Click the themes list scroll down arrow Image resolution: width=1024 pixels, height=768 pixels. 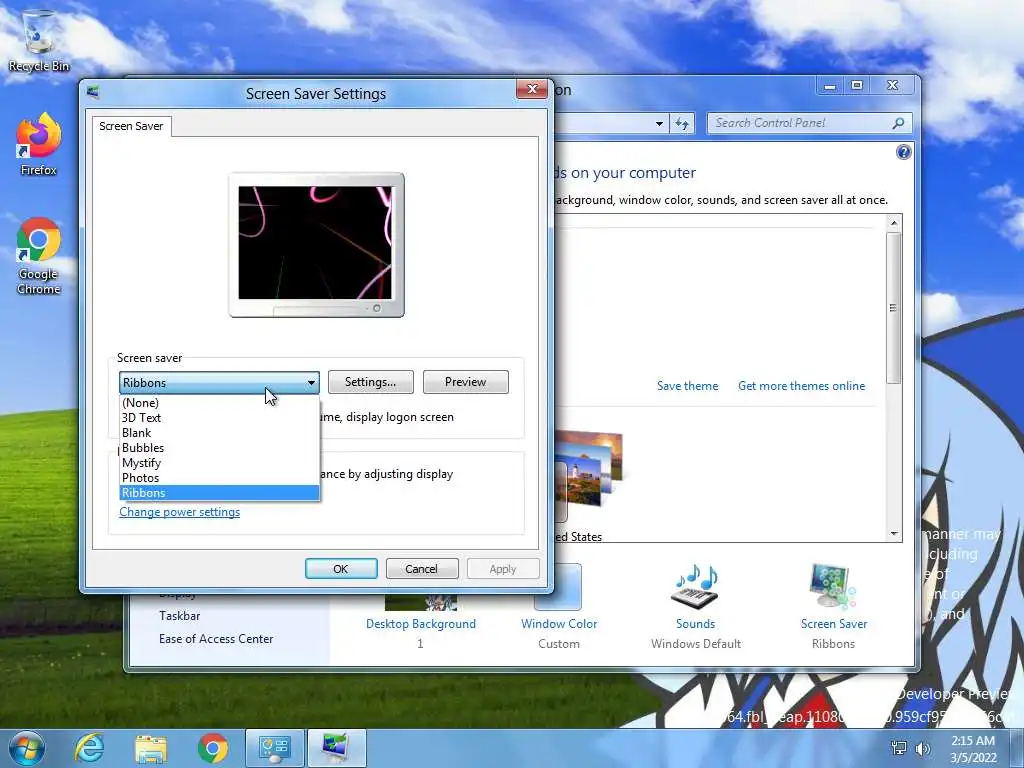(x=894, y=534)
